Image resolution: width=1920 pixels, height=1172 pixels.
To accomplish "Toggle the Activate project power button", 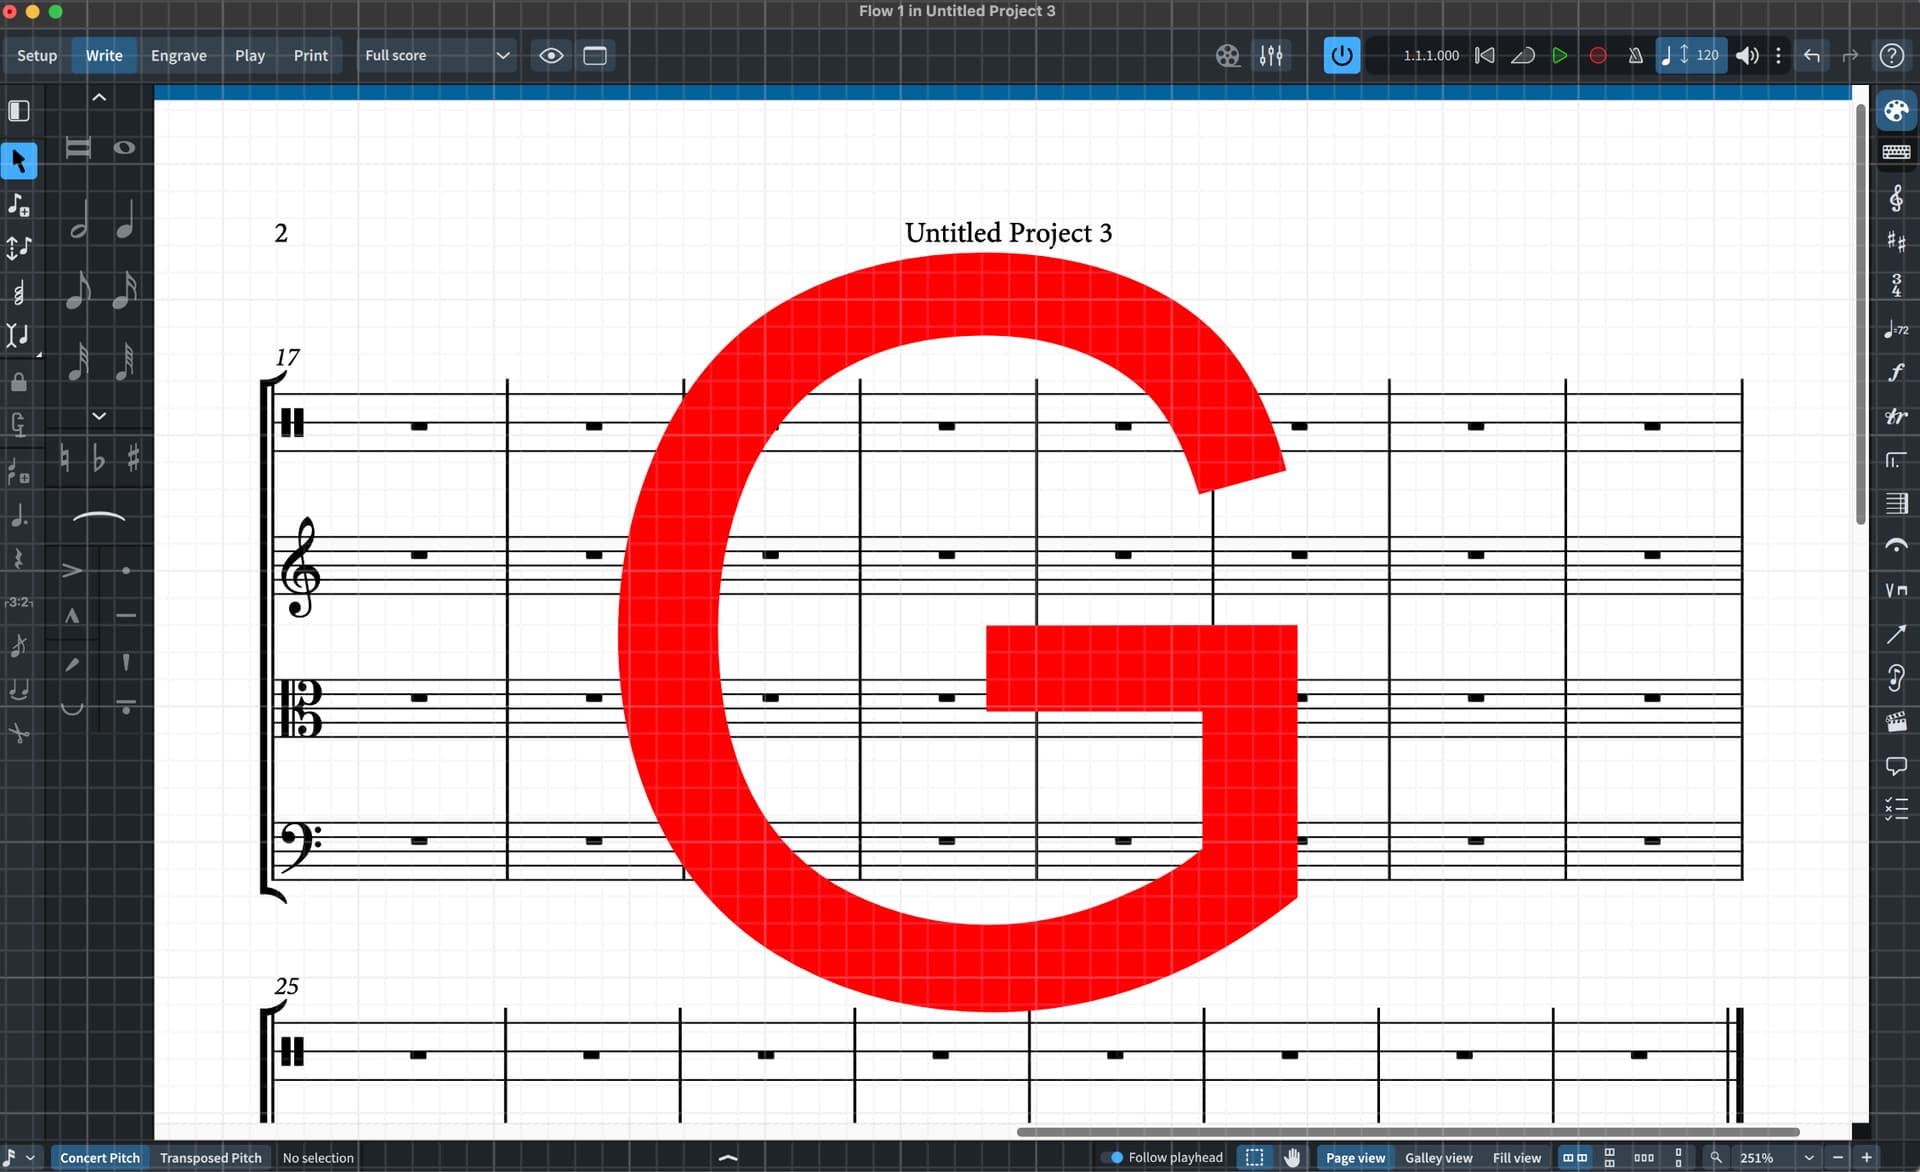I will point(1341,56).
